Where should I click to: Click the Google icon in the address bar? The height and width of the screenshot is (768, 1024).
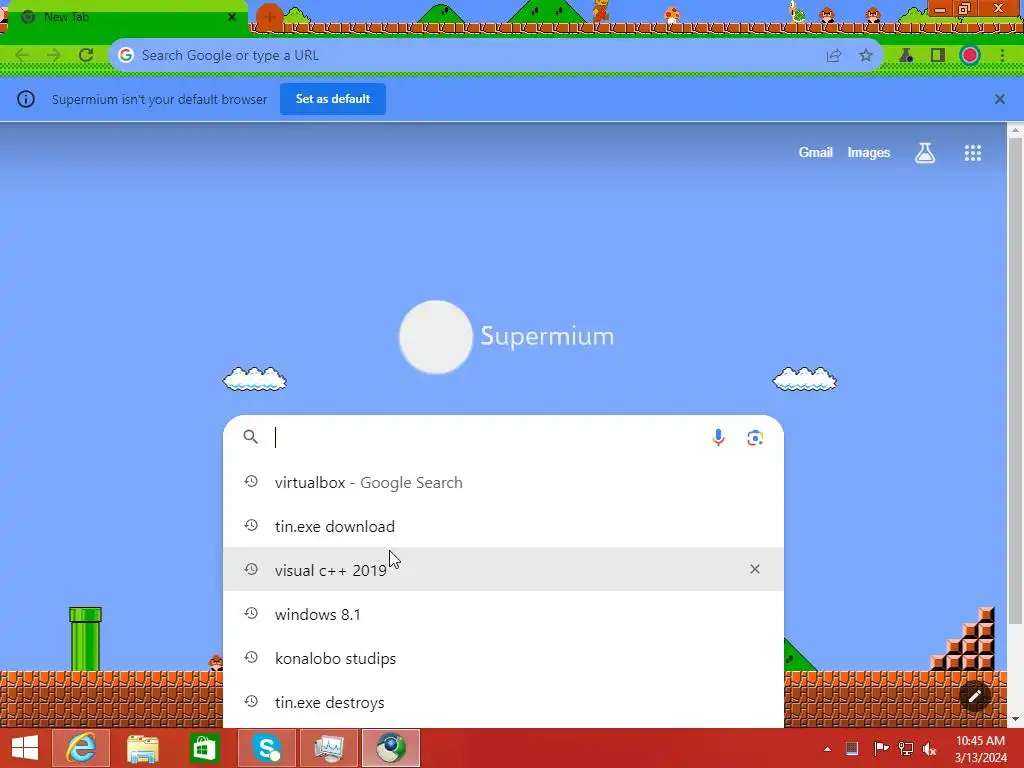[x=125, y=56]
